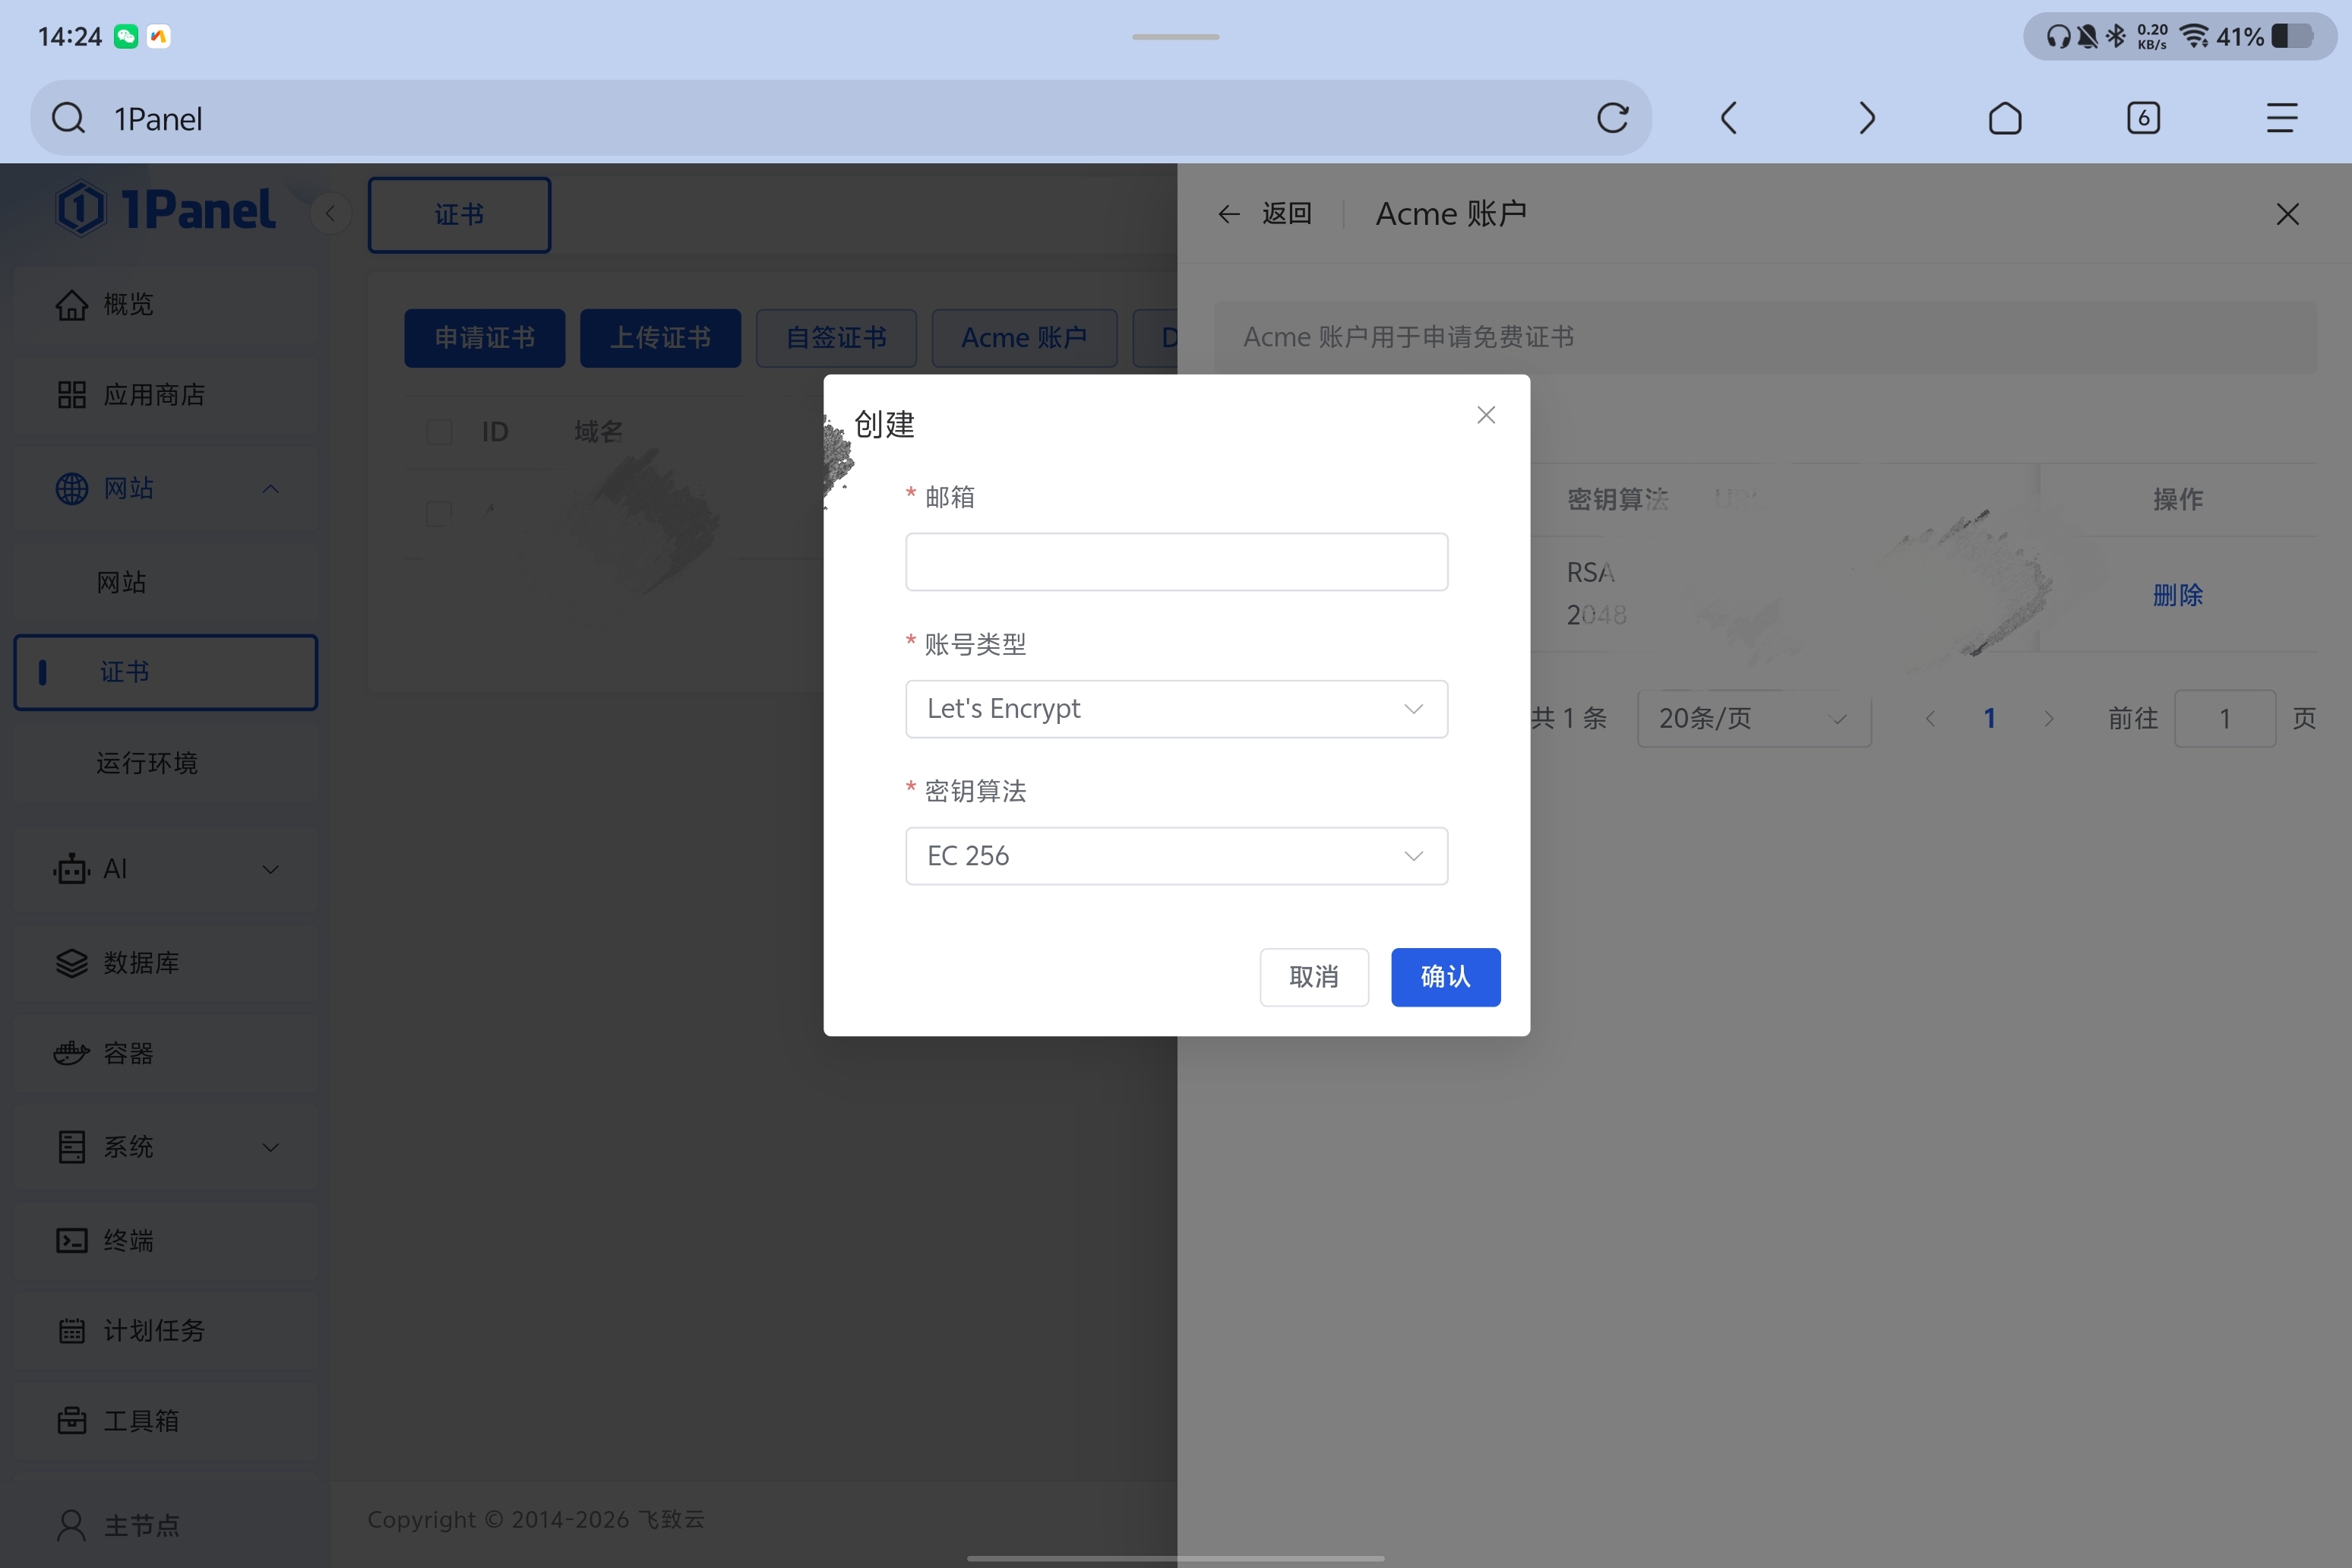Click the 取消 button in the dialog
The width and height of the screenshot is (2352, 1568).
[x=1313, y=977]
